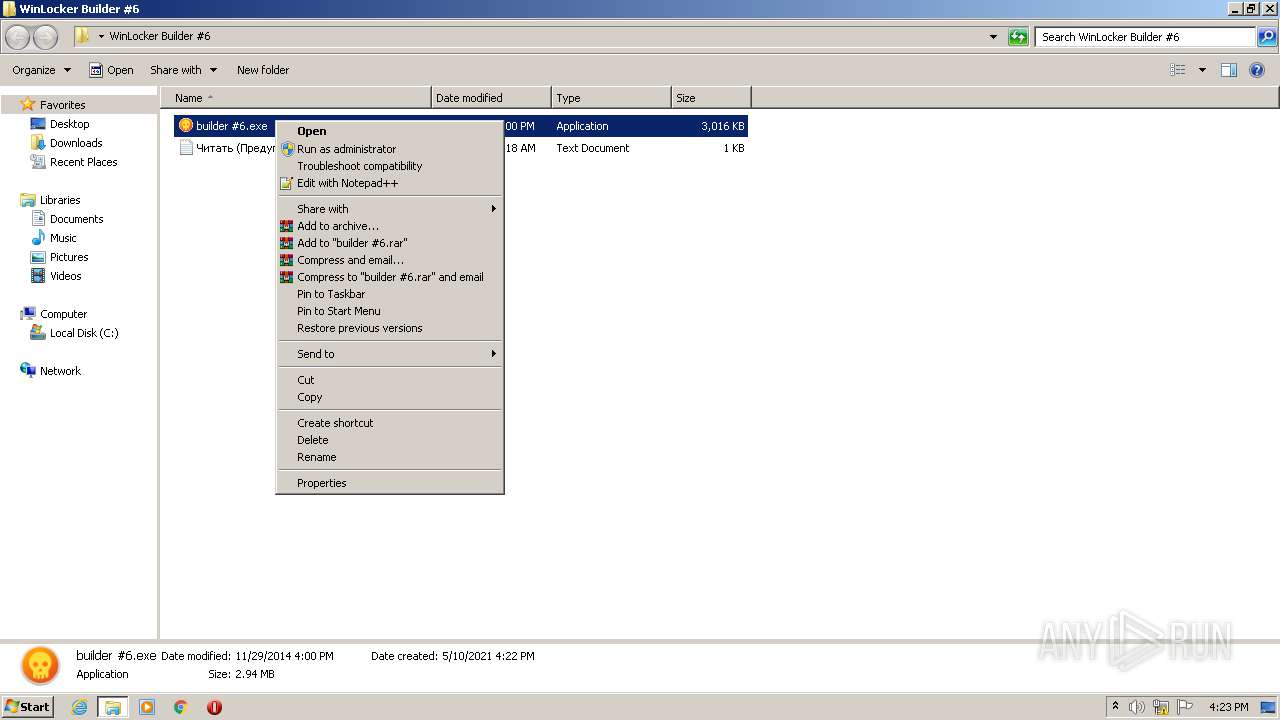
Task: Expand the Send to submenu
Action: [x=389, y=354]
